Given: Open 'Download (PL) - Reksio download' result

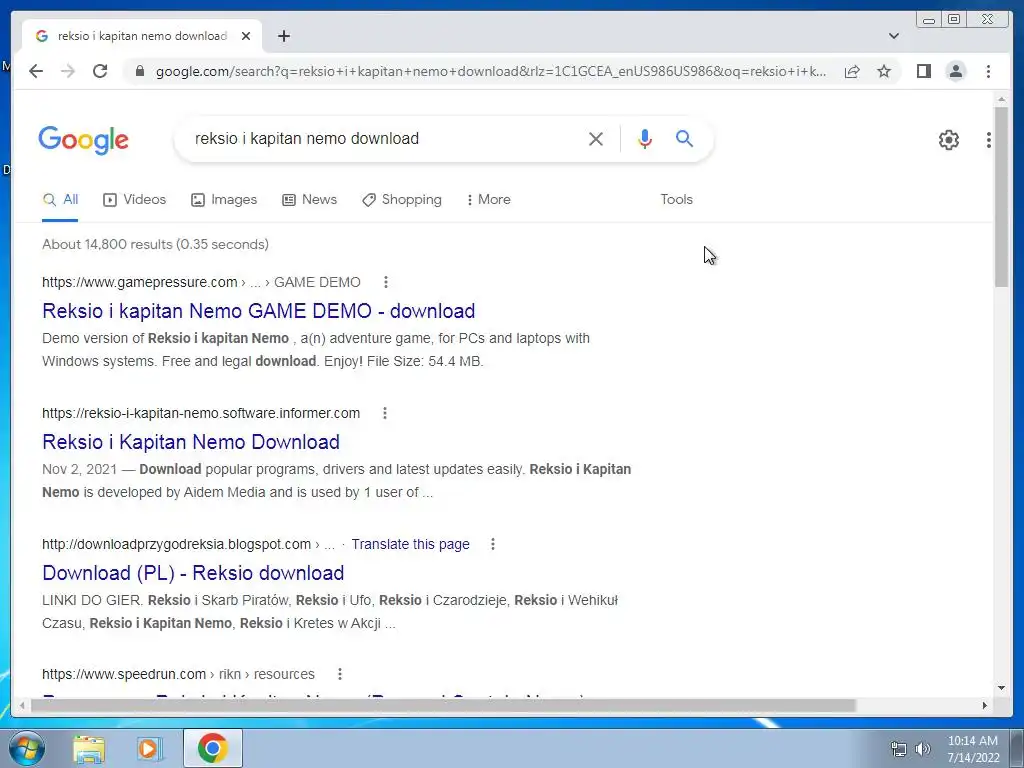Looking at the screenshot, I should pos(193,573).
